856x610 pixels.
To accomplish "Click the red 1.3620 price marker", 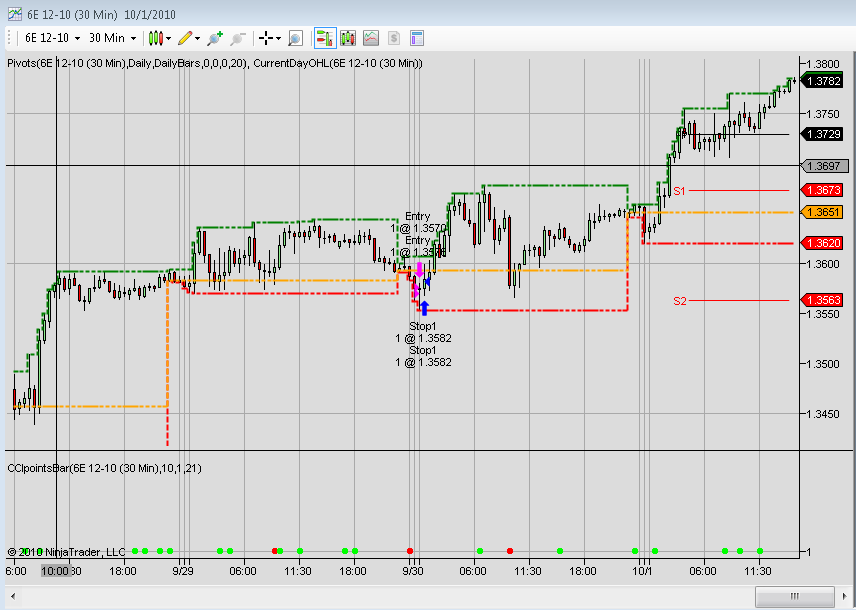I will tap(822, 243).
